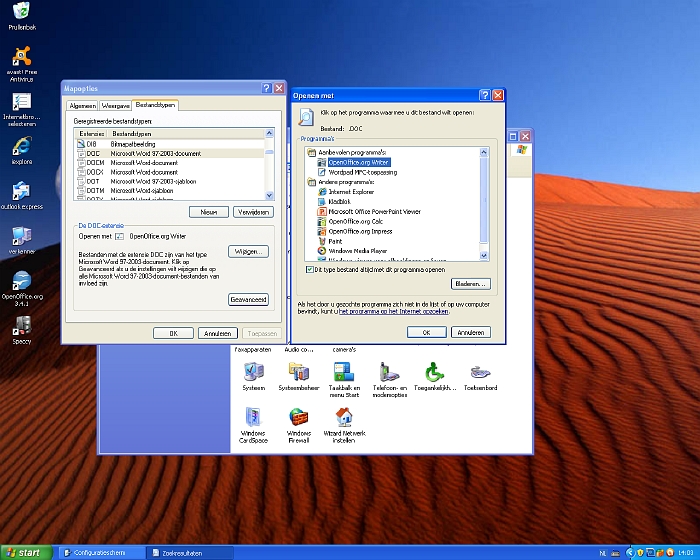Image resolution: width=700 pixels, height=560 pixels.
Task: Open Wizard Netwerk instellen icon
Action: (x=344, y=425)
